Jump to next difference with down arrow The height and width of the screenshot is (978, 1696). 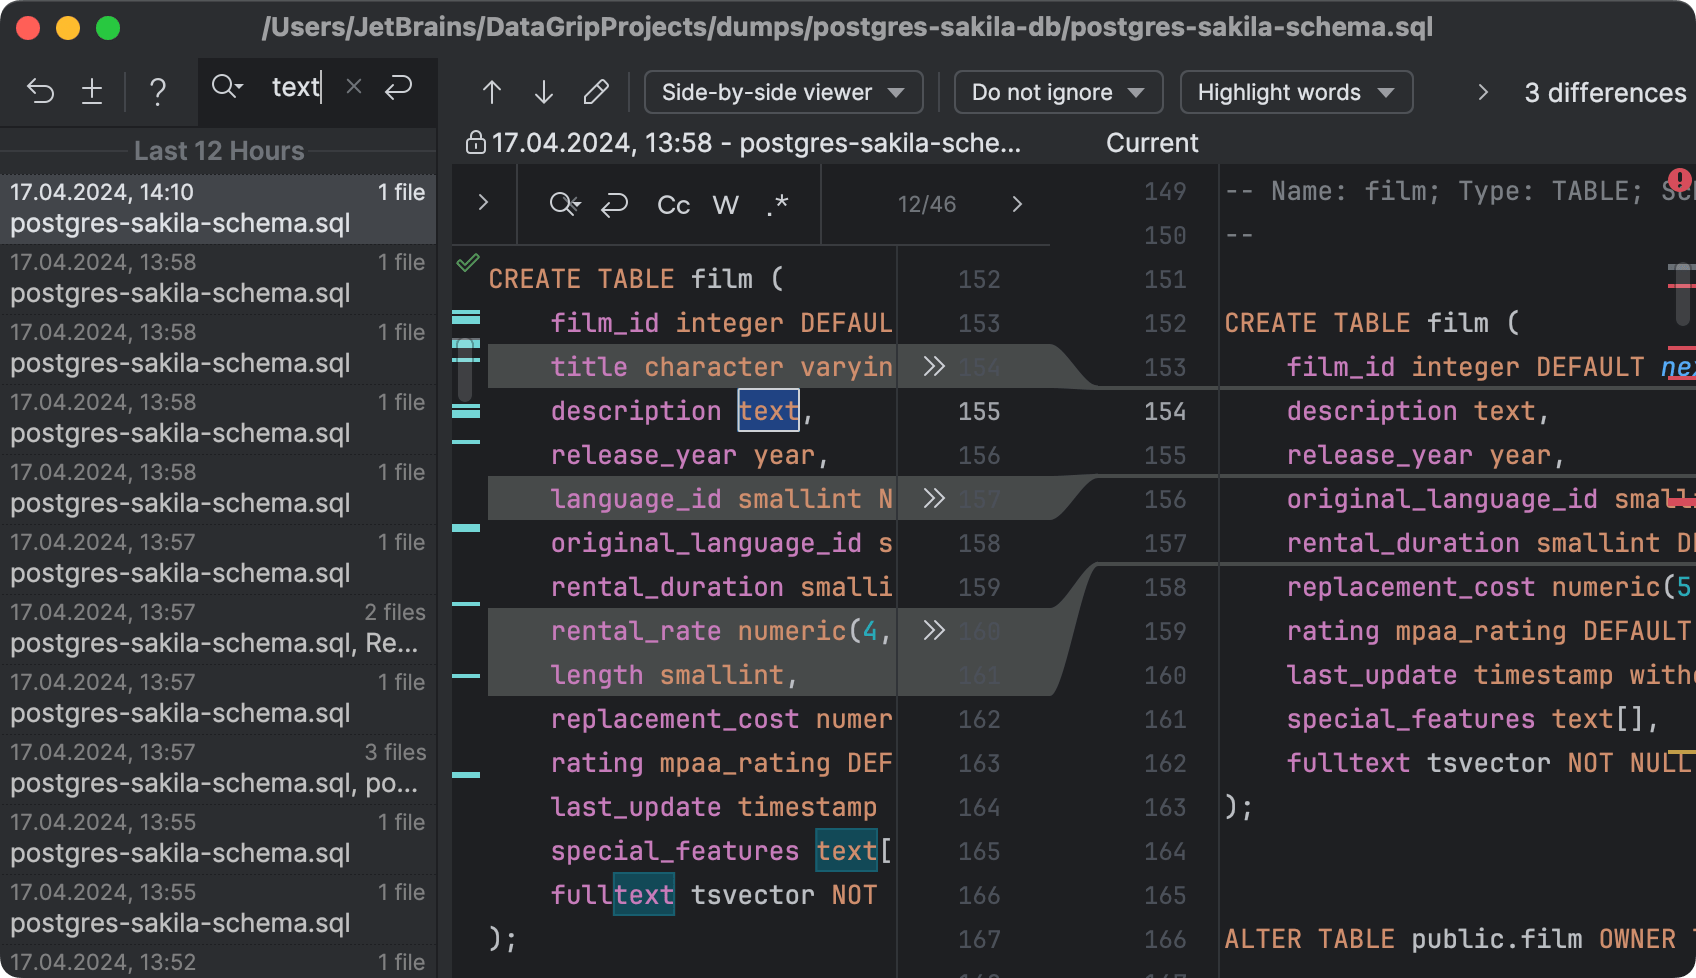[x=543, y=91]
